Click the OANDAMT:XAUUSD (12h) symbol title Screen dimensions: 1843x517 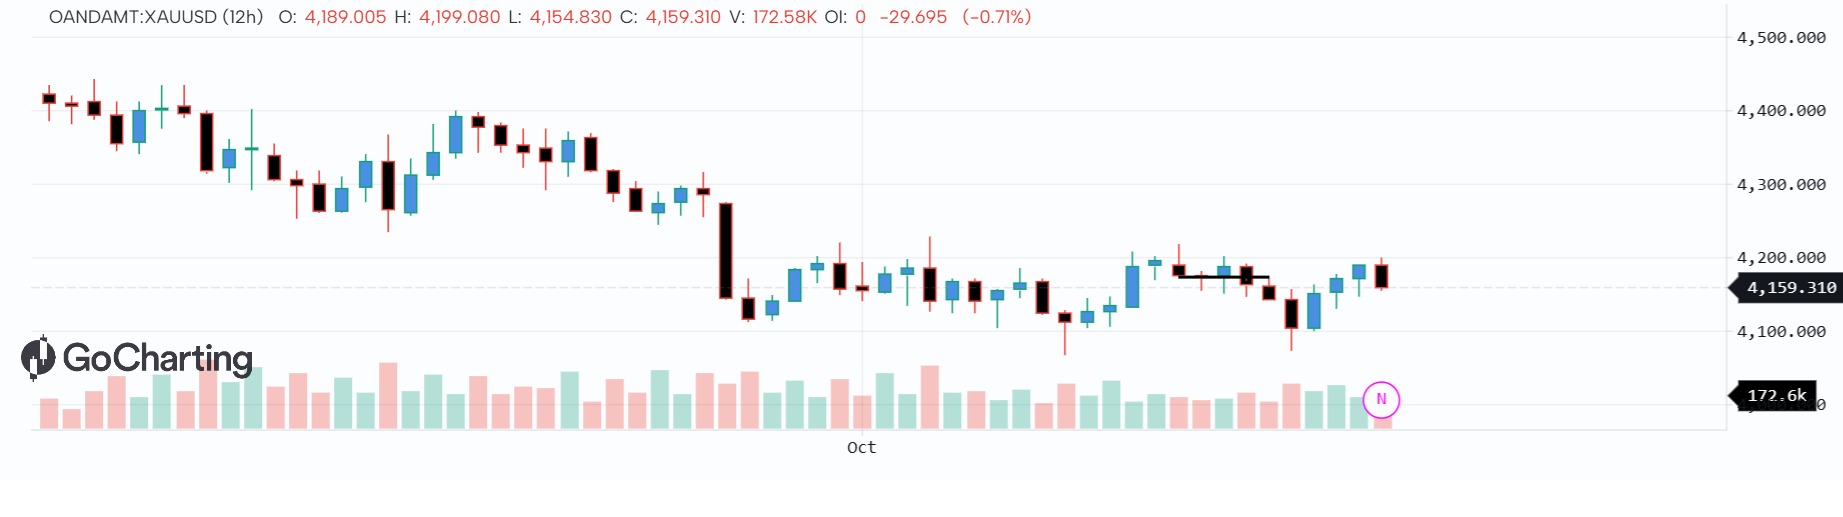pyautogui.click(x=156, y=17)
